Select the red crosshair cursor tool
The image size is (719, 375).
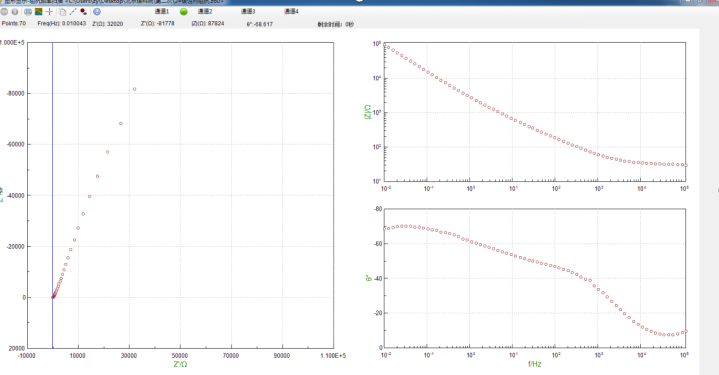point(49,11)
